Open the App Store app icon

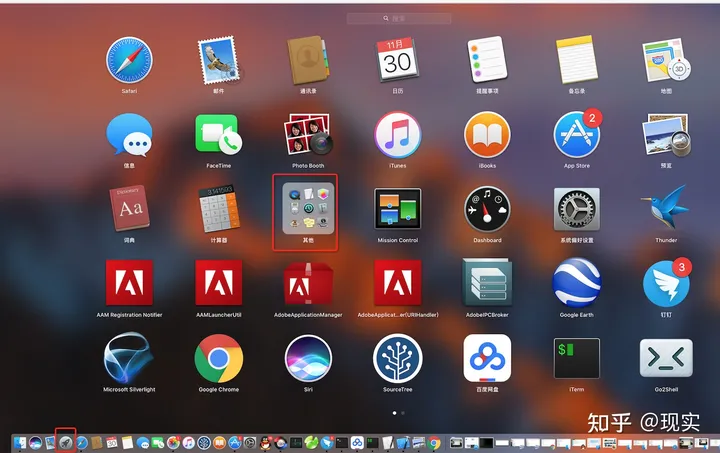(x=576, y=134)
